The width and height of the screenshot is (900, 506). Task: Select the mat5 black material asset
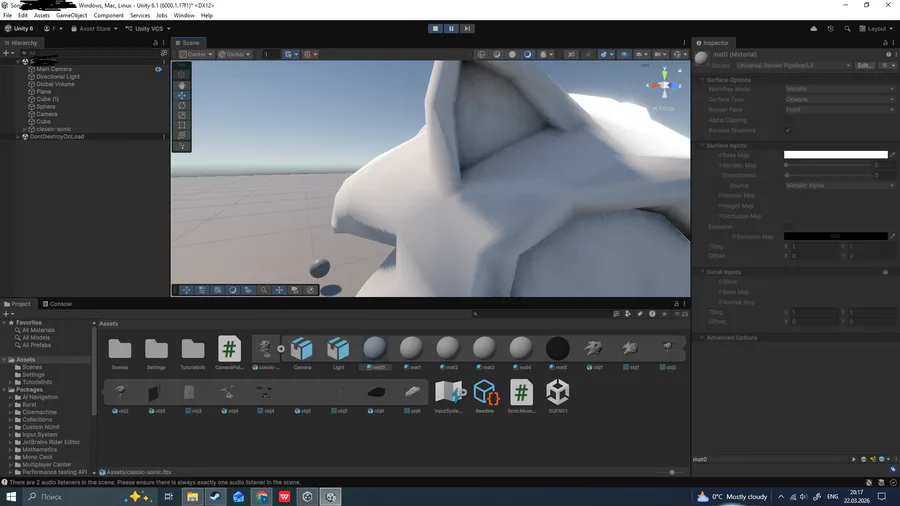(x=557, y=353)
